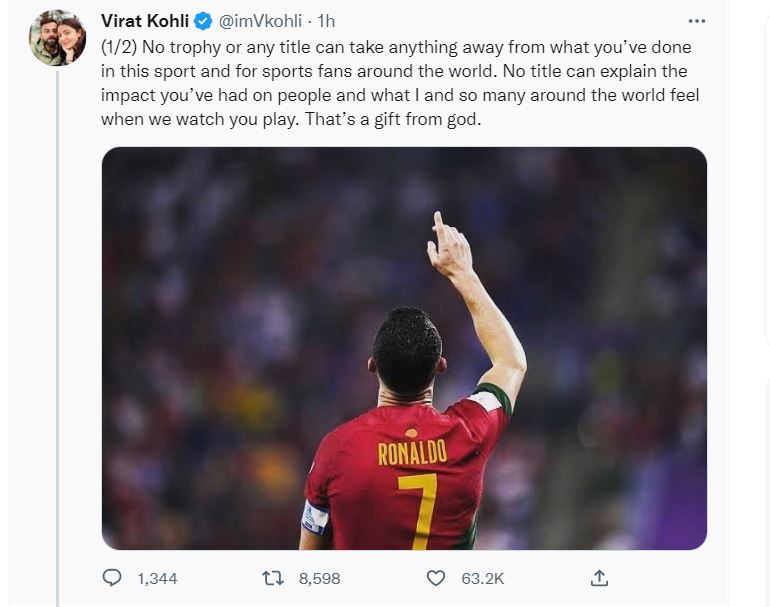Click the captain's armband in the photo
Screen dimensions: 770x607
315,517
